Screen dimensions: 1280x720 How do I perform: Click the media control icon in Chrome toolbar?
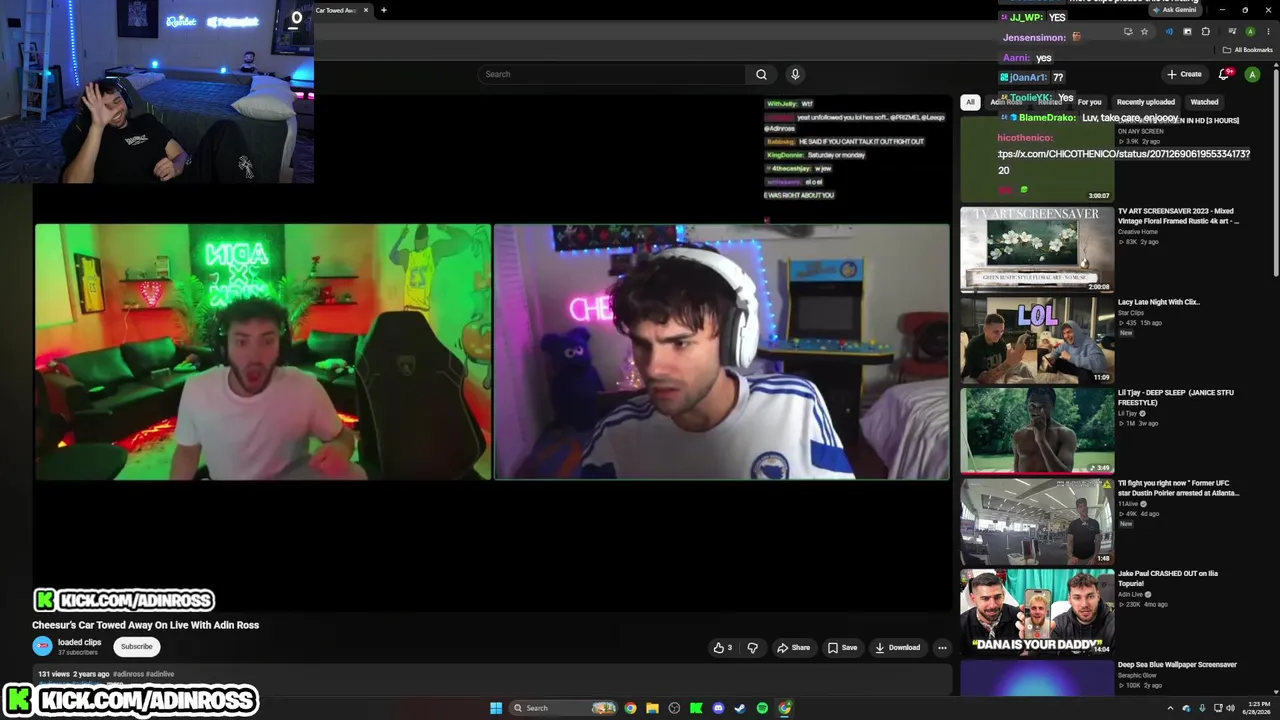coord(1232,31)
